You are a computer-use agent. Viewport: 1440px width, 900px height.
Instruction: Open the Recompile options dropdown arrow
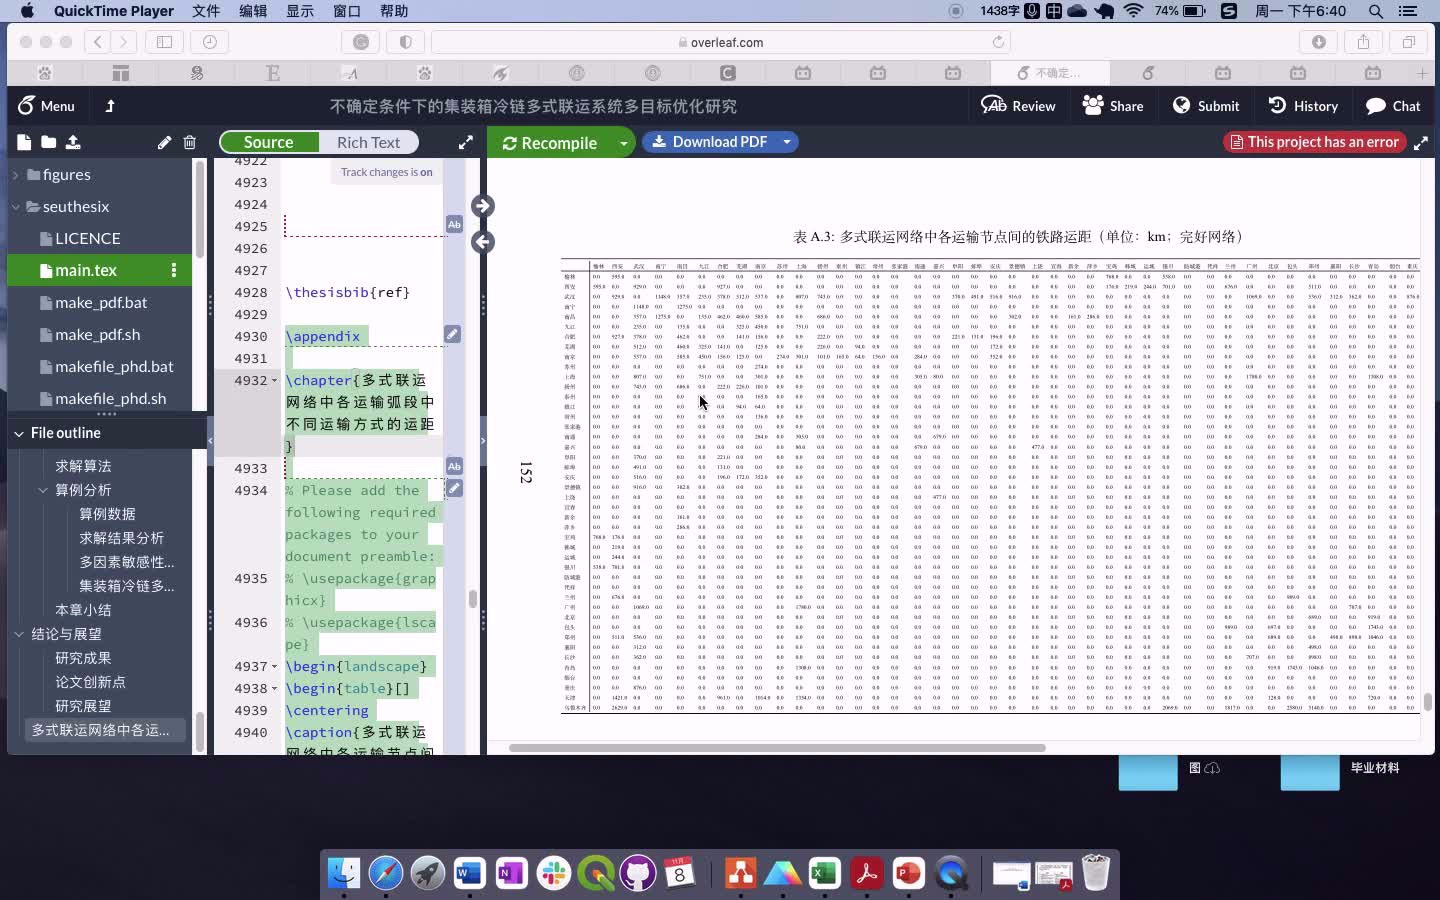(x=623, y=143)
